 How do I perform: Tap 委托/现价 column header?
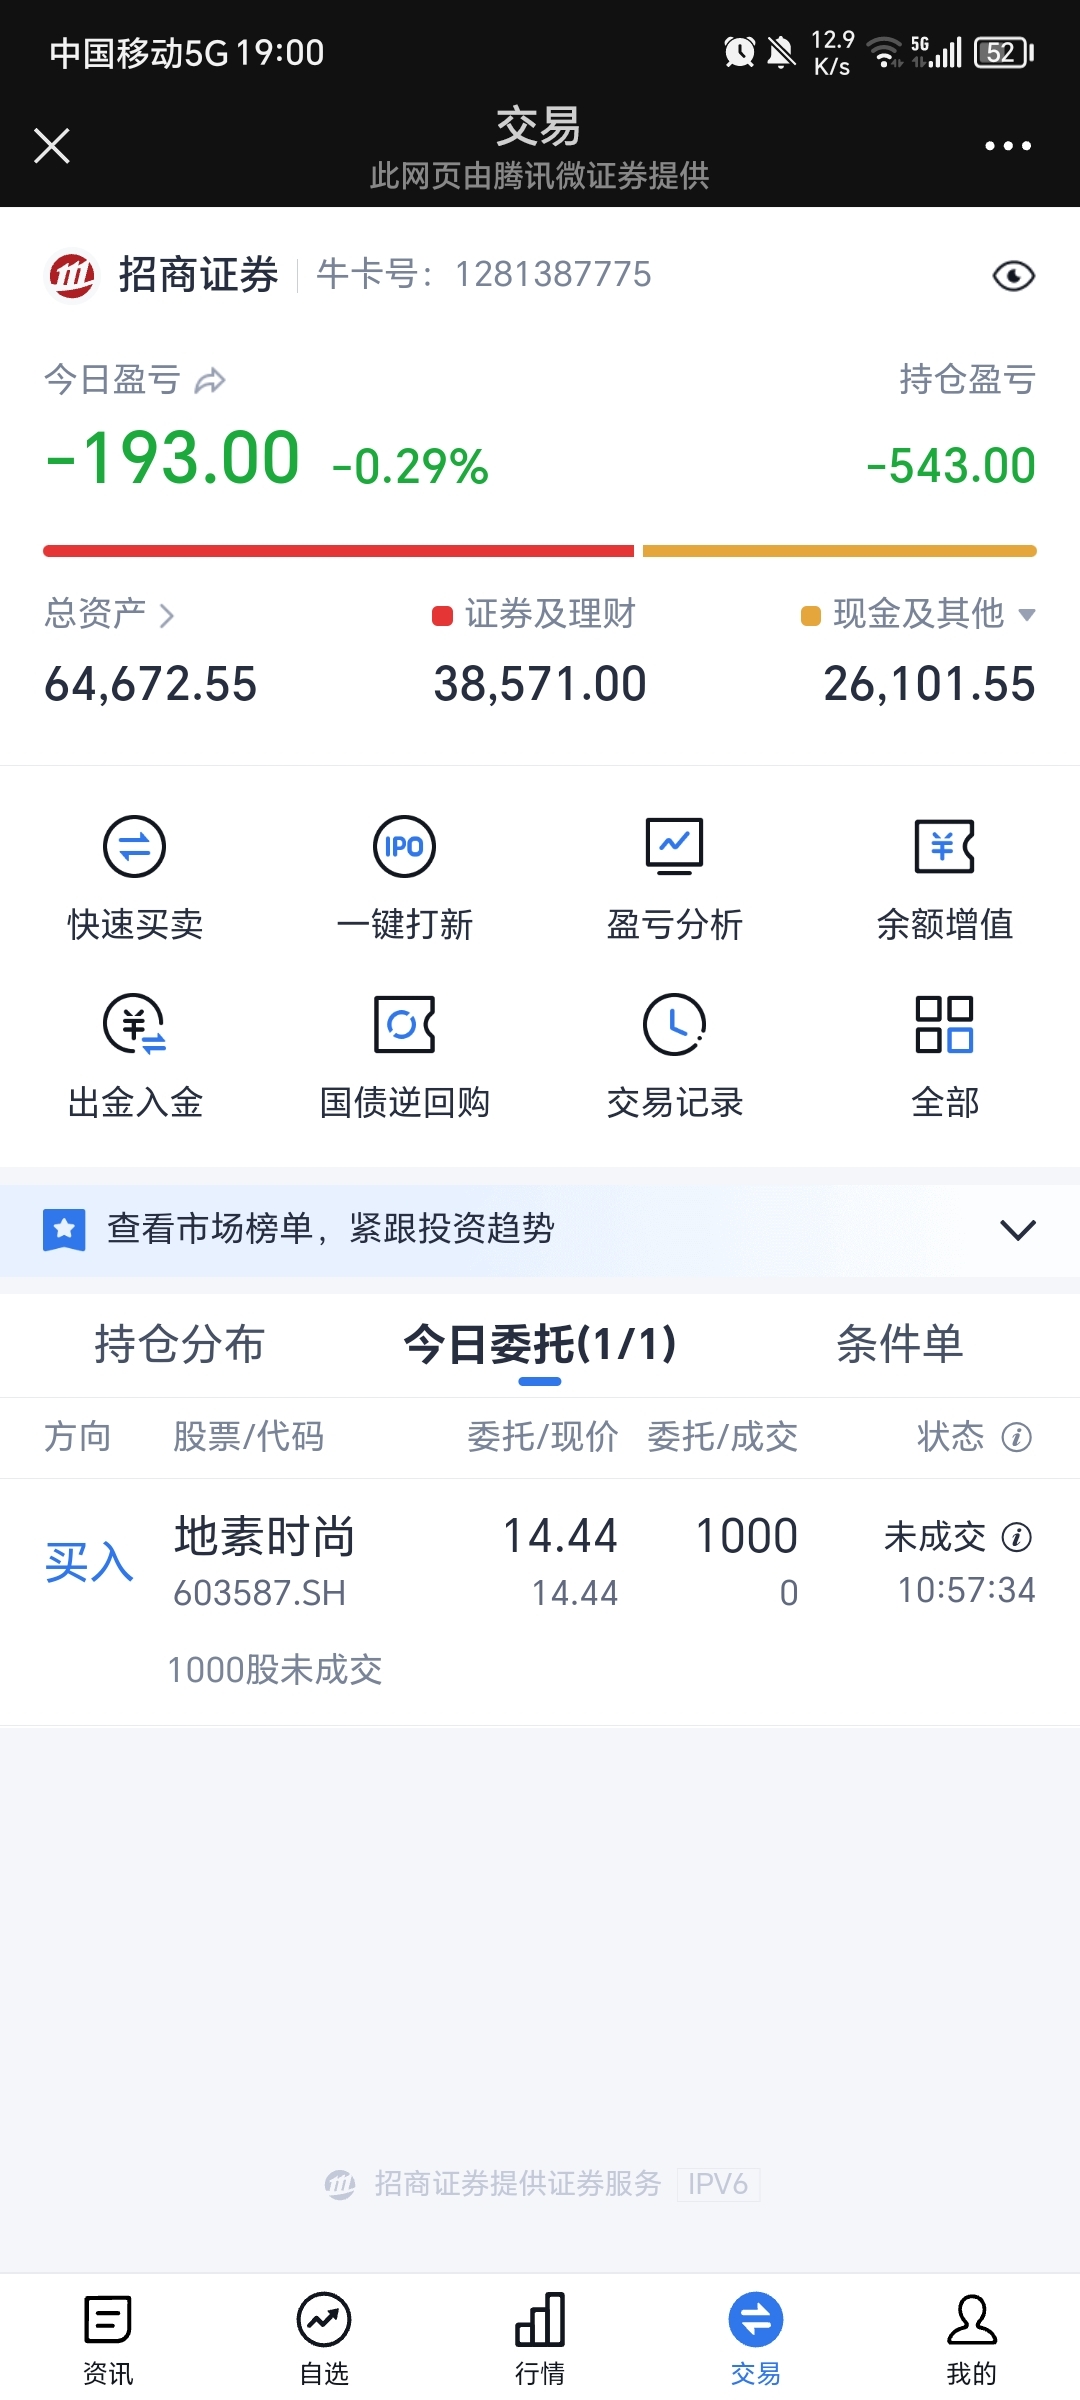(x=543, y=1437)
